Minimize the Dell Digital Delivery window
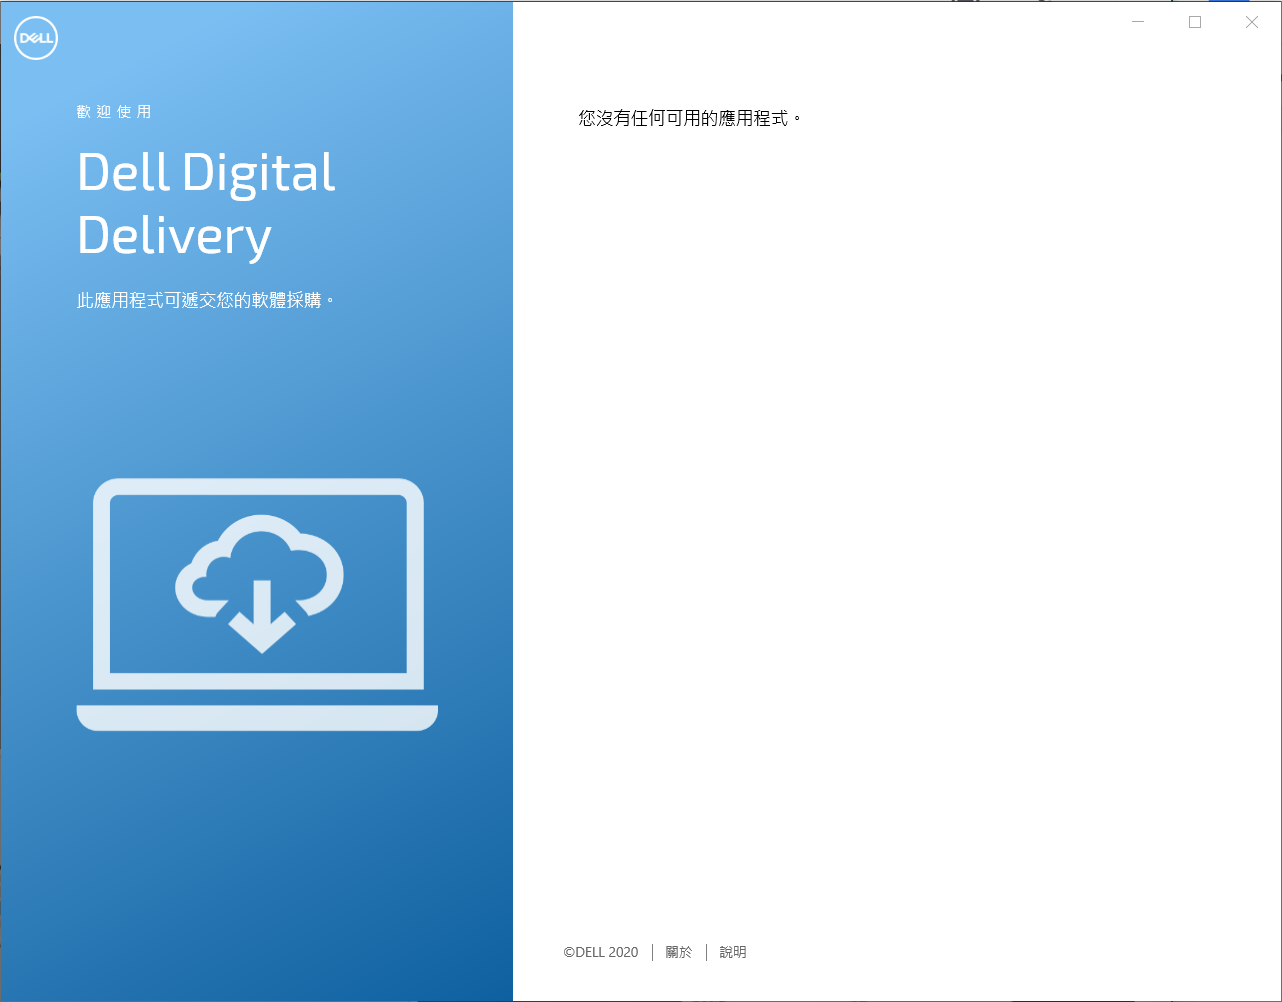Screen dimensions: 1282x1002 (1138, 22)
